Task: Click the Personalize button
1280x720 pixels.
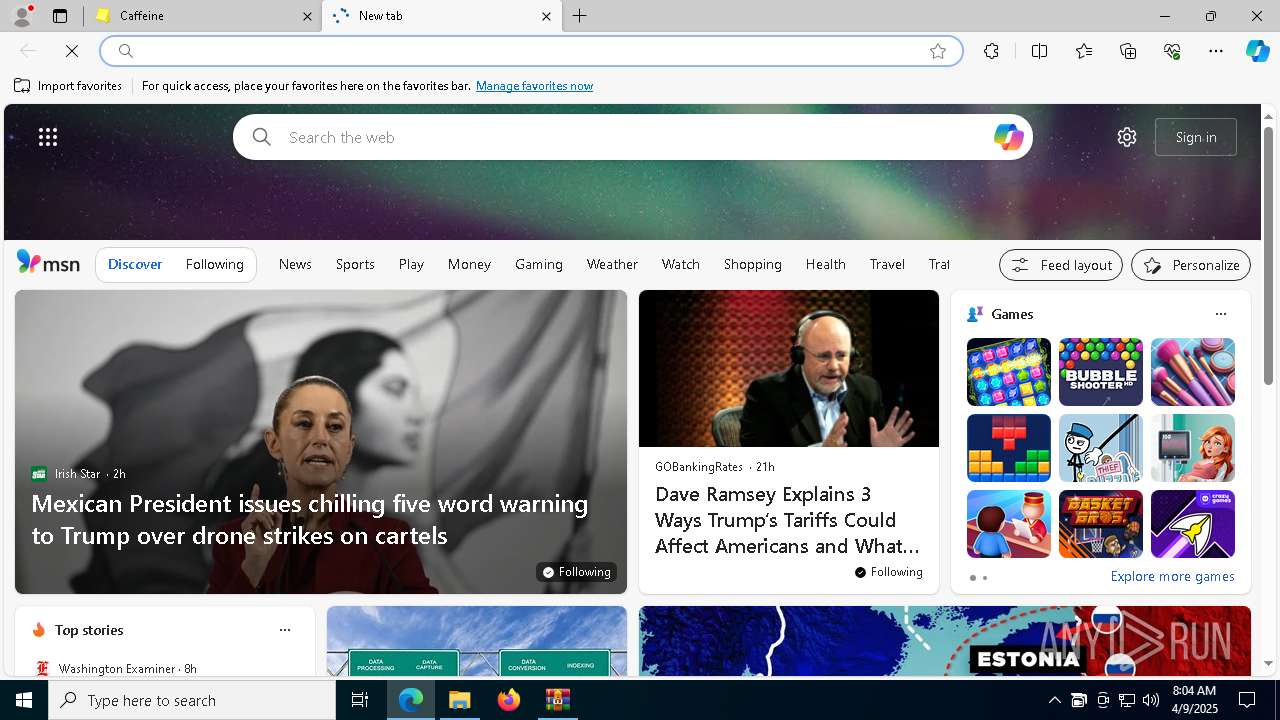Action: 1191,265
